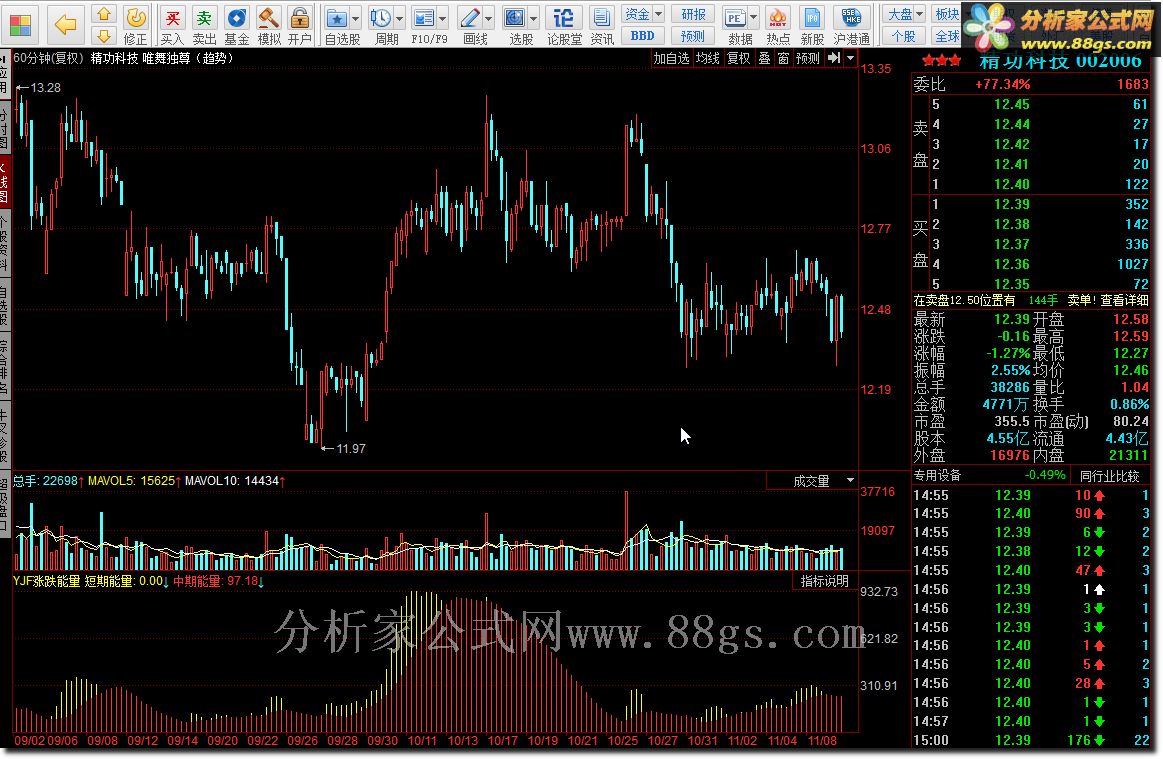Click the 09/30 date on time axis
Screen dimensions: 1163x759
coord(382,740)
